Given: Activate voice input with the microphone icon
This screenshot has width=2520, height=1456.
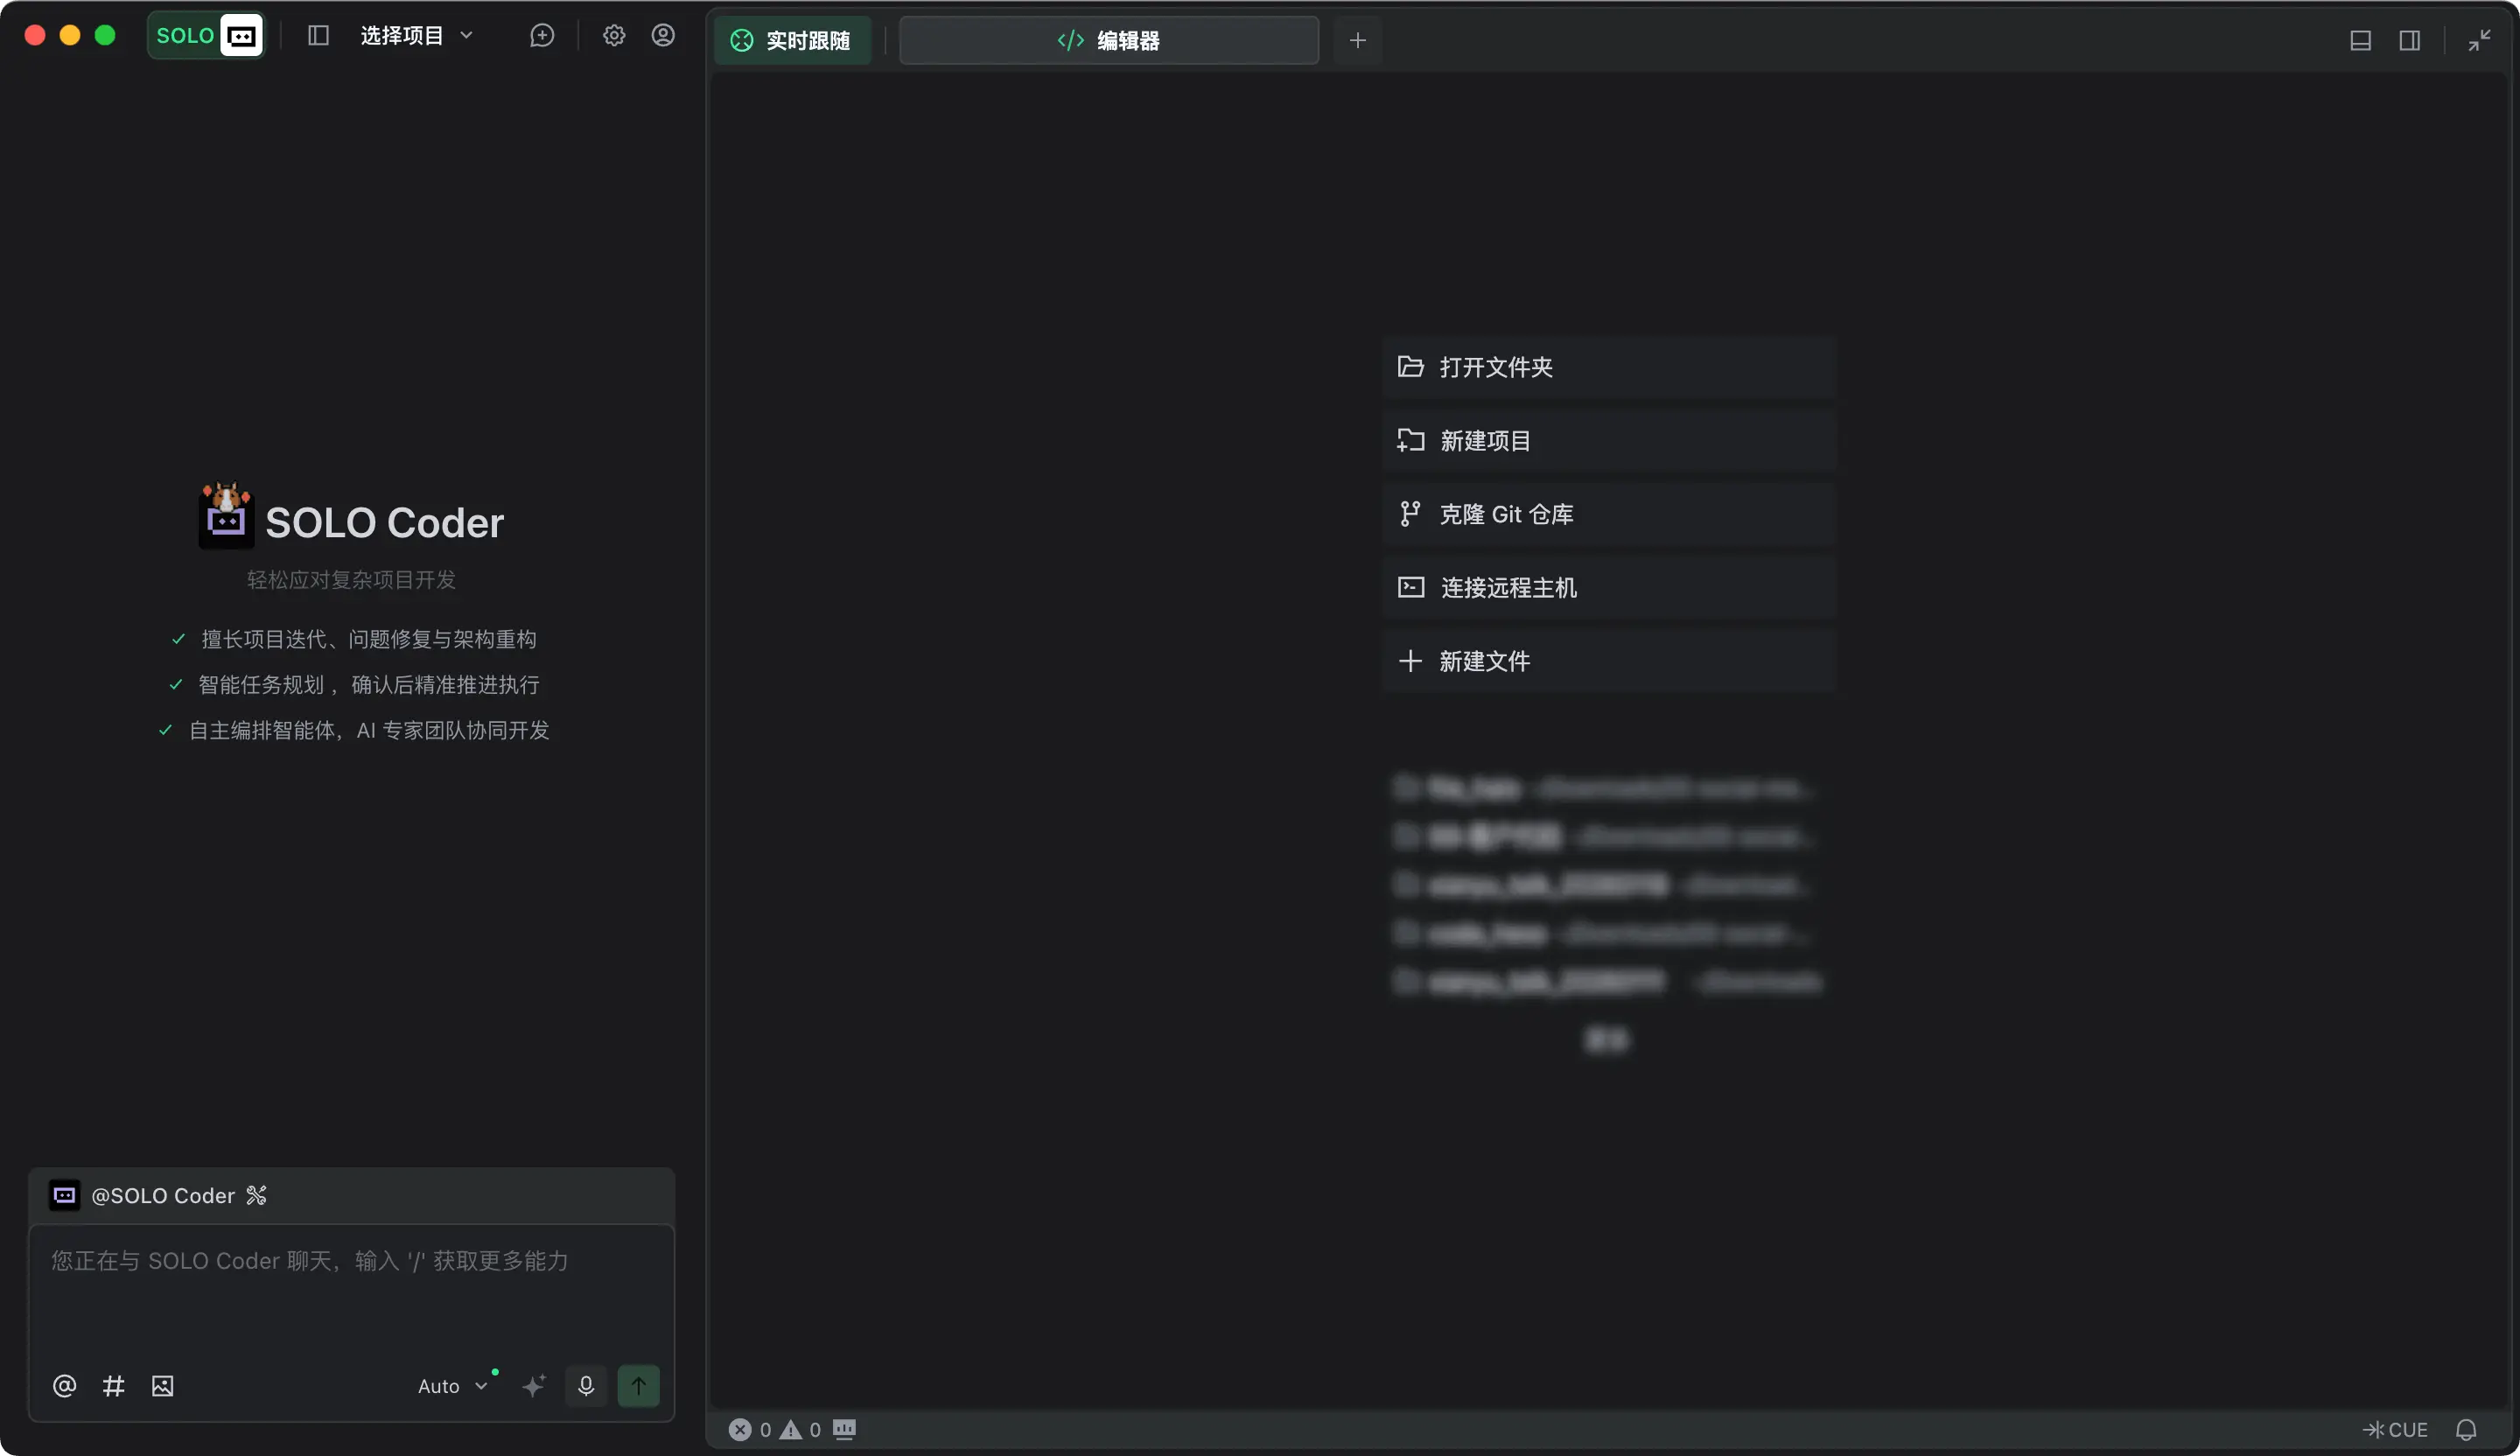Looking at the screenshot, I should (586, 1386).
